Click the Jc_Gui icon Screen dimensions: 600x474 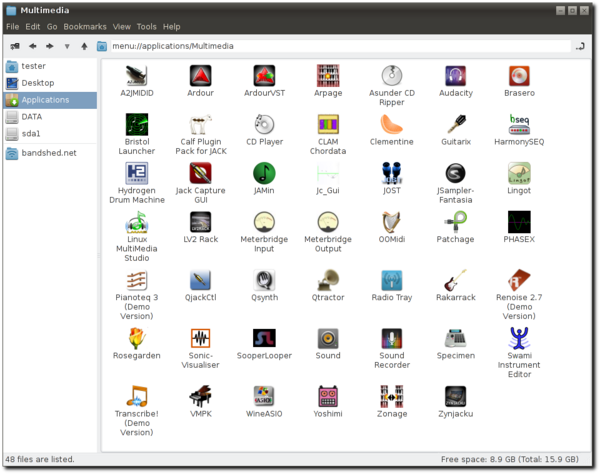coord(328,173)
